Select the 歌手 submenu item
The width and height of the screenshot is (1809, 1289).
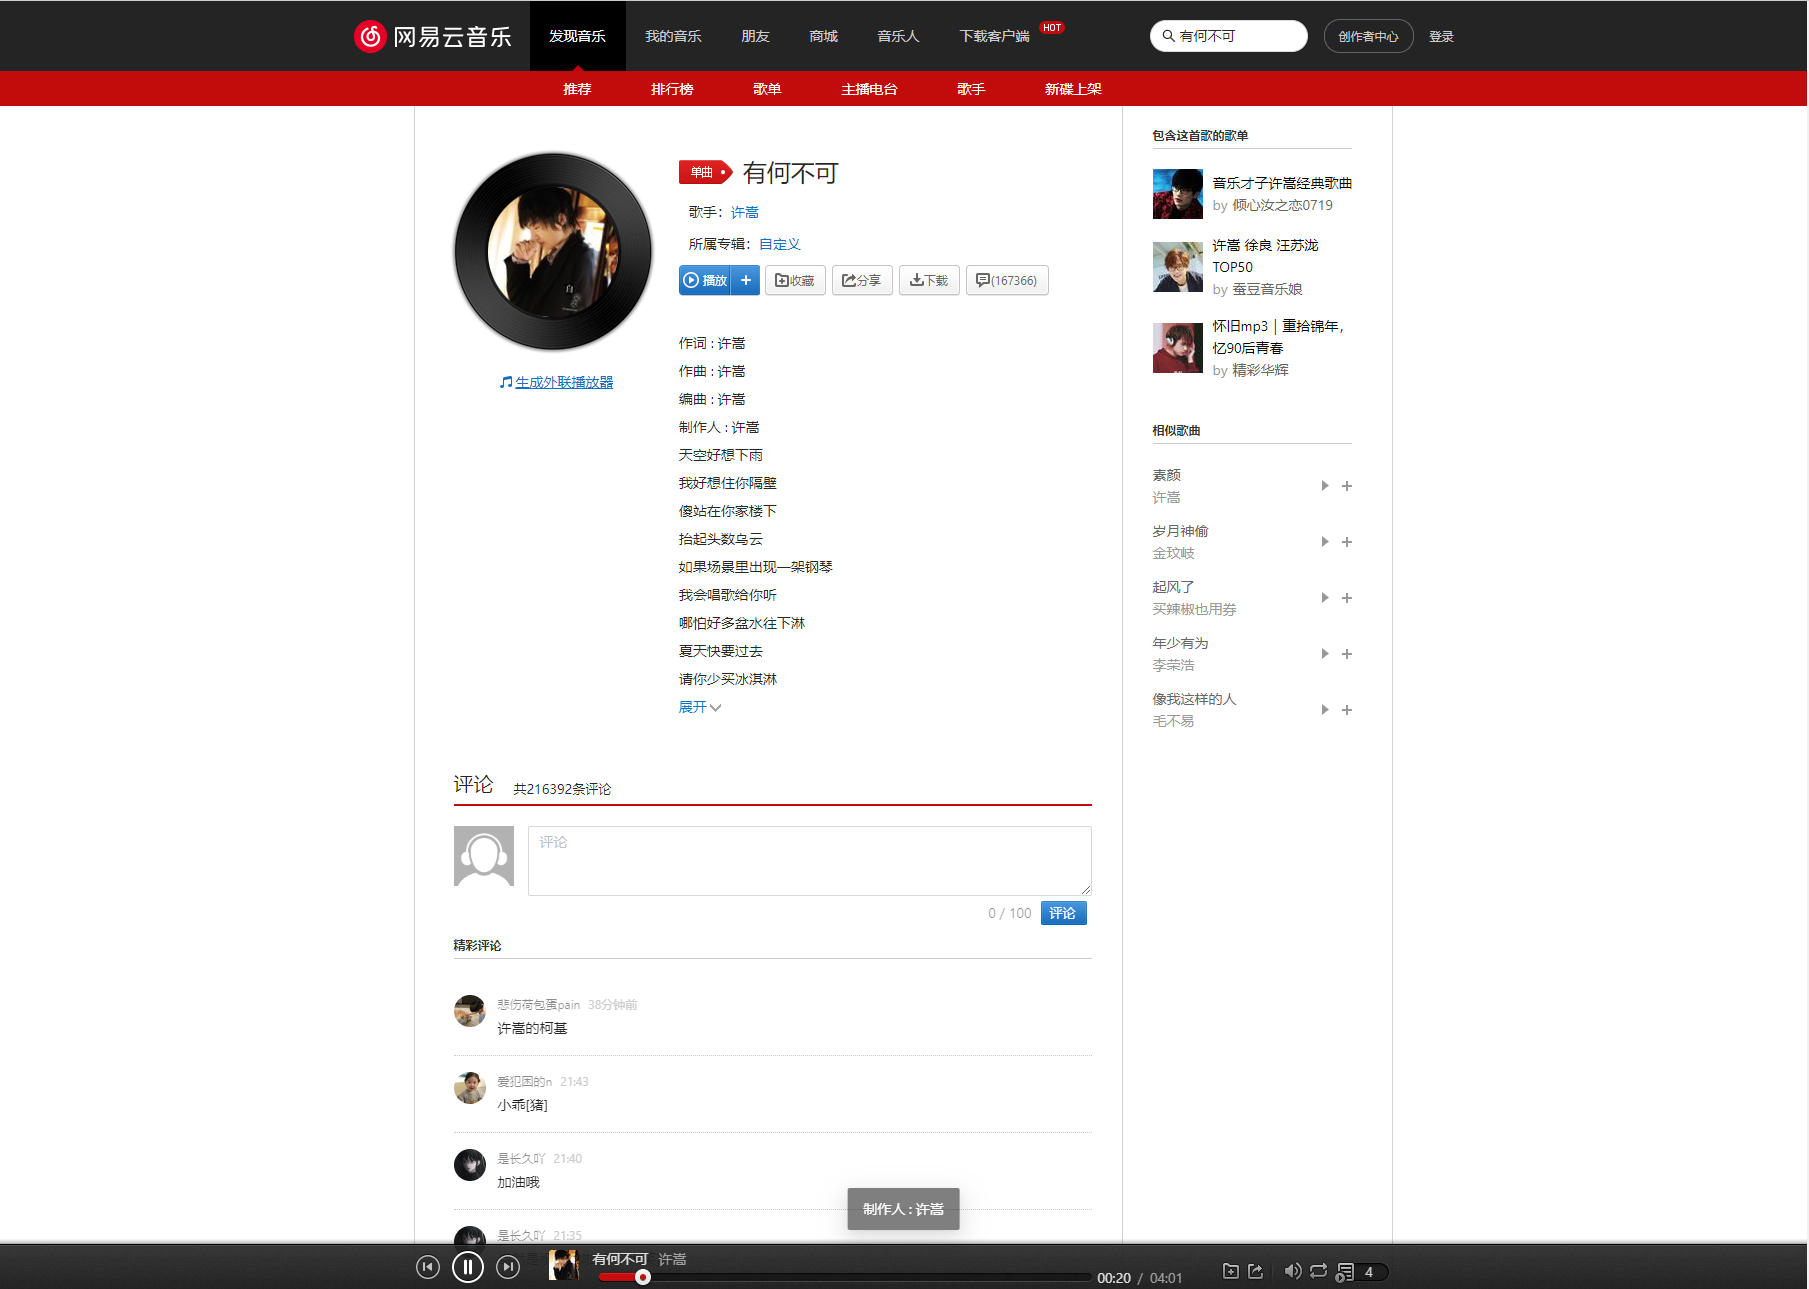click(x=971, y=89)
